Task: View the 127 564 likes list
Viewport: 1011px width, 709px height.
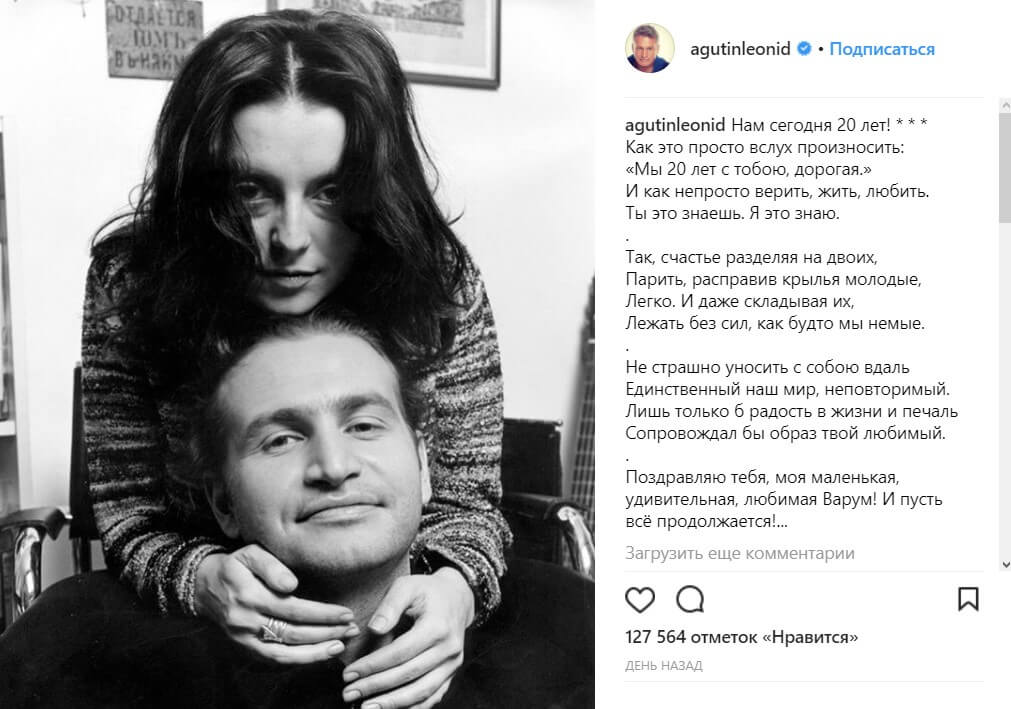Action: pyautogui.click(x=741, y=637)
